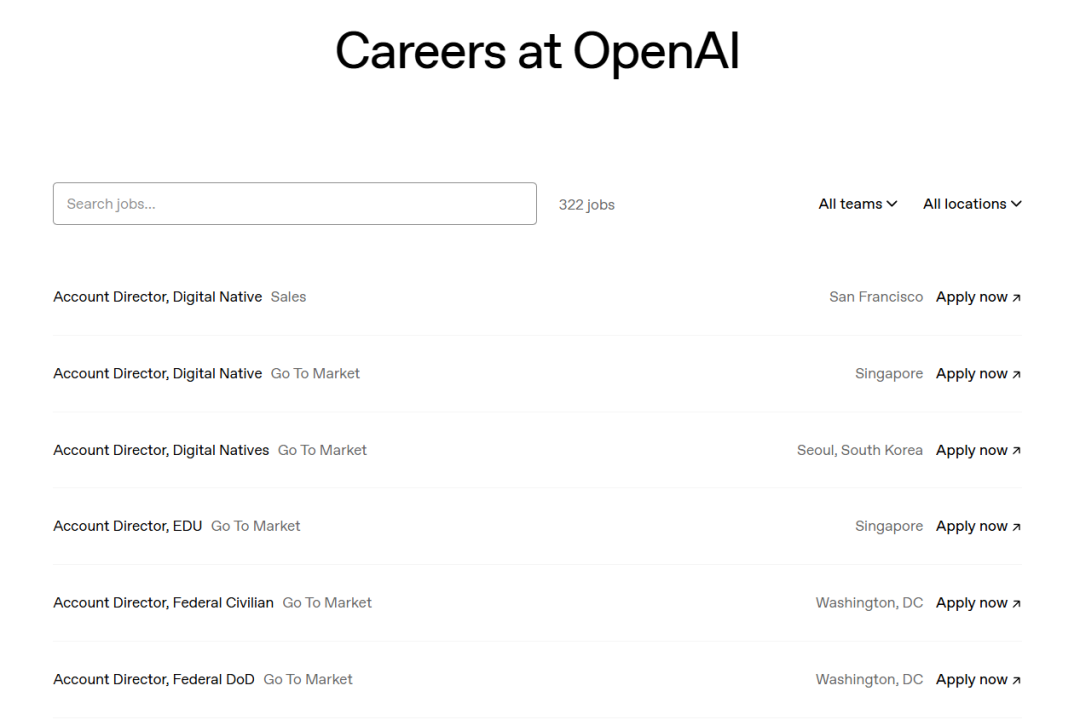
Task: Click the Careers at OpenAI heading
Action: click(x=537, y=52)
